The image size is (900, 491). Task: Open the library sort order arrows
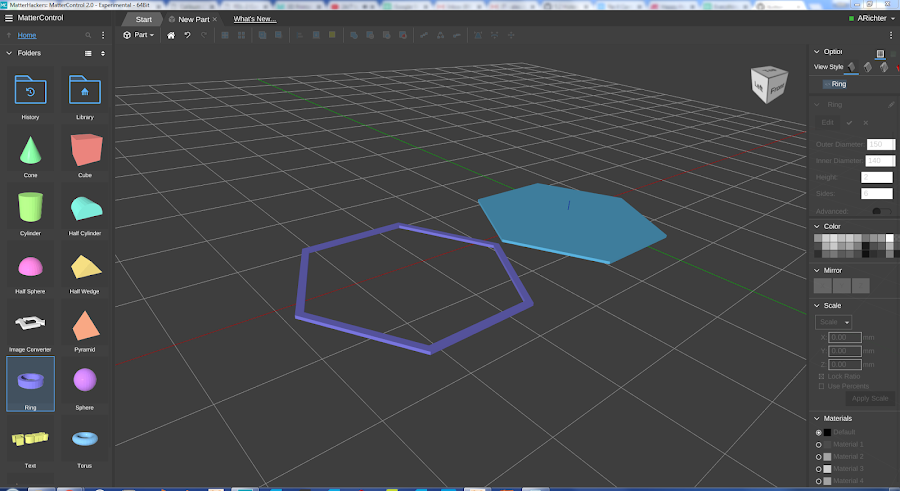click(103, 53)
